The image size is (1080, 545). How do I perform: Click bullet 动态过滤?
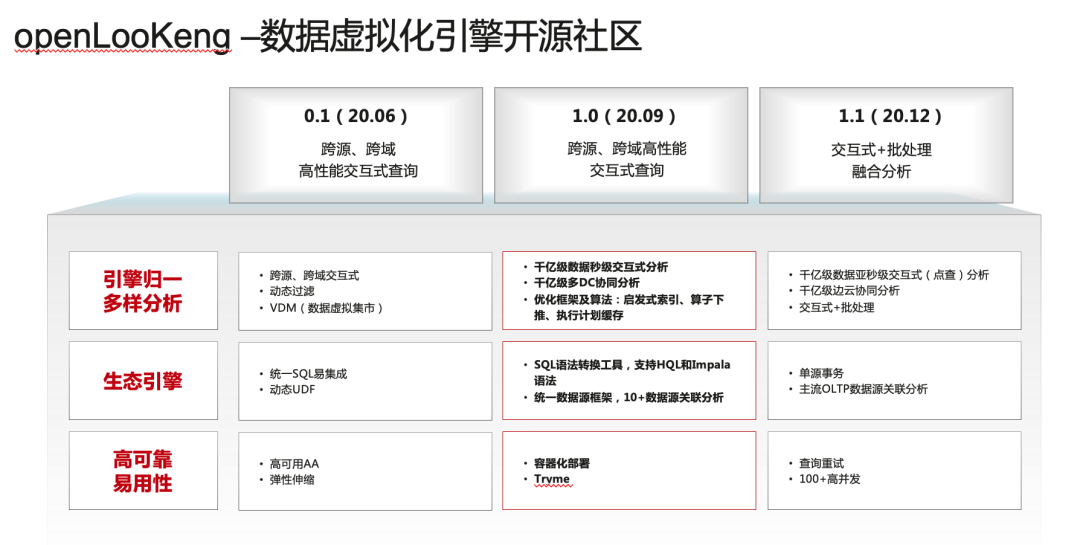coord(292,291)
